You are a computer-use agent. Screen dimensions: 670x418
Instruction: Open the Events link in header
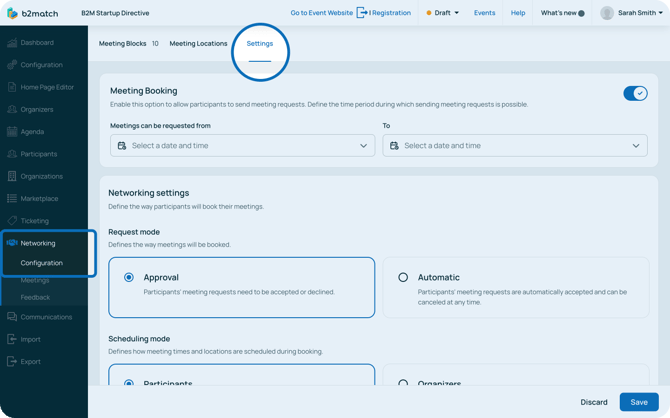click(484, 13)
